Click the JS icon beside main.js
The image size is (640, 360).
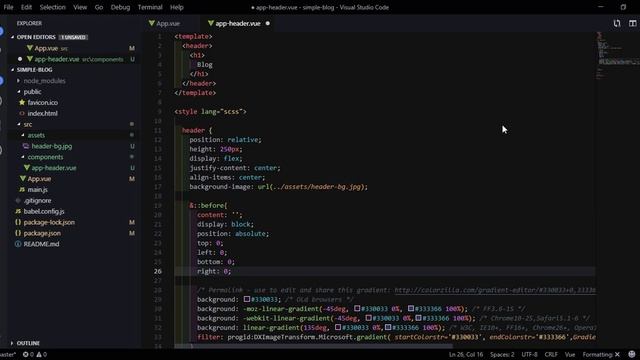click(x=22, y=190)
